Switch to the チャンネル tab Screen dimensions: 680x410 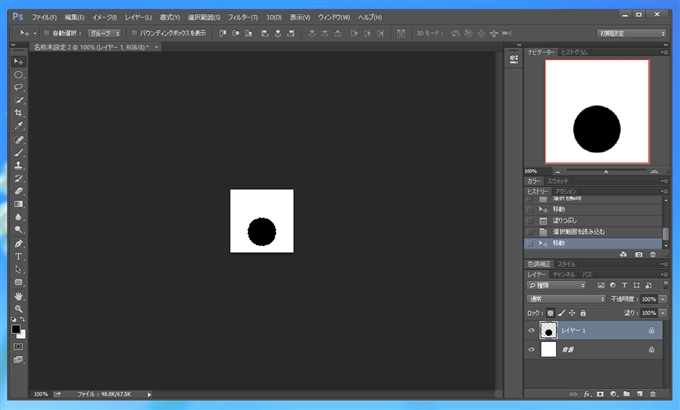point(564,274)
